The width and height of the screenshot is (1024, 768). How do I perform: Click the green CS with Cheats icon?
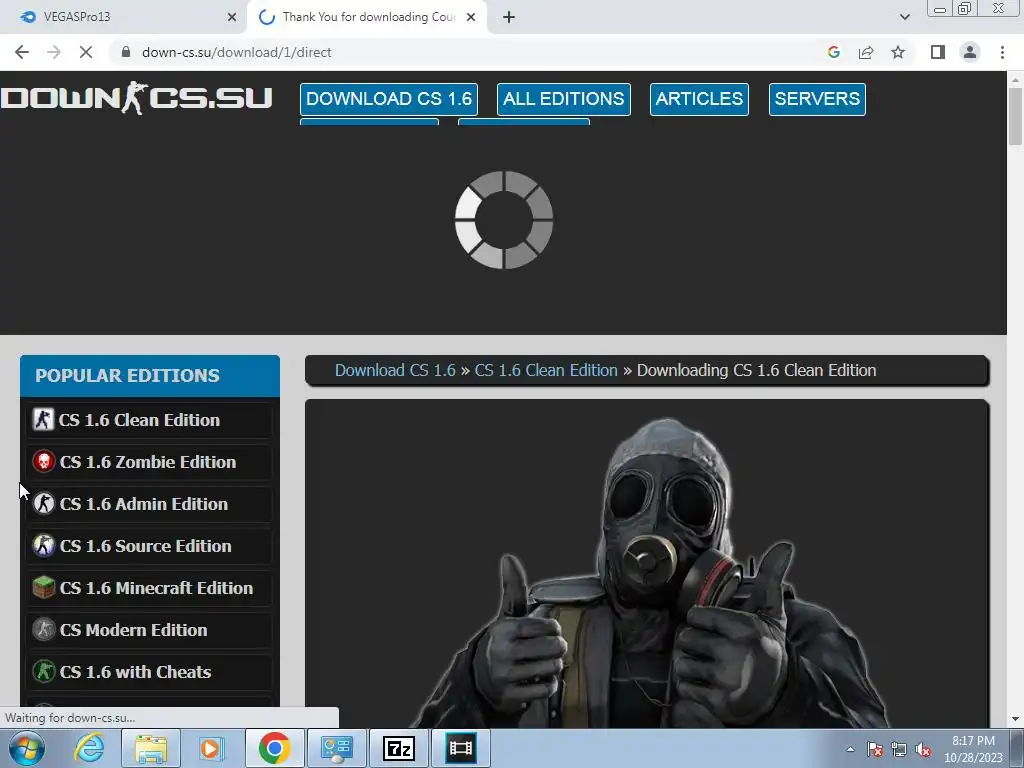click(x=43, y=671)
